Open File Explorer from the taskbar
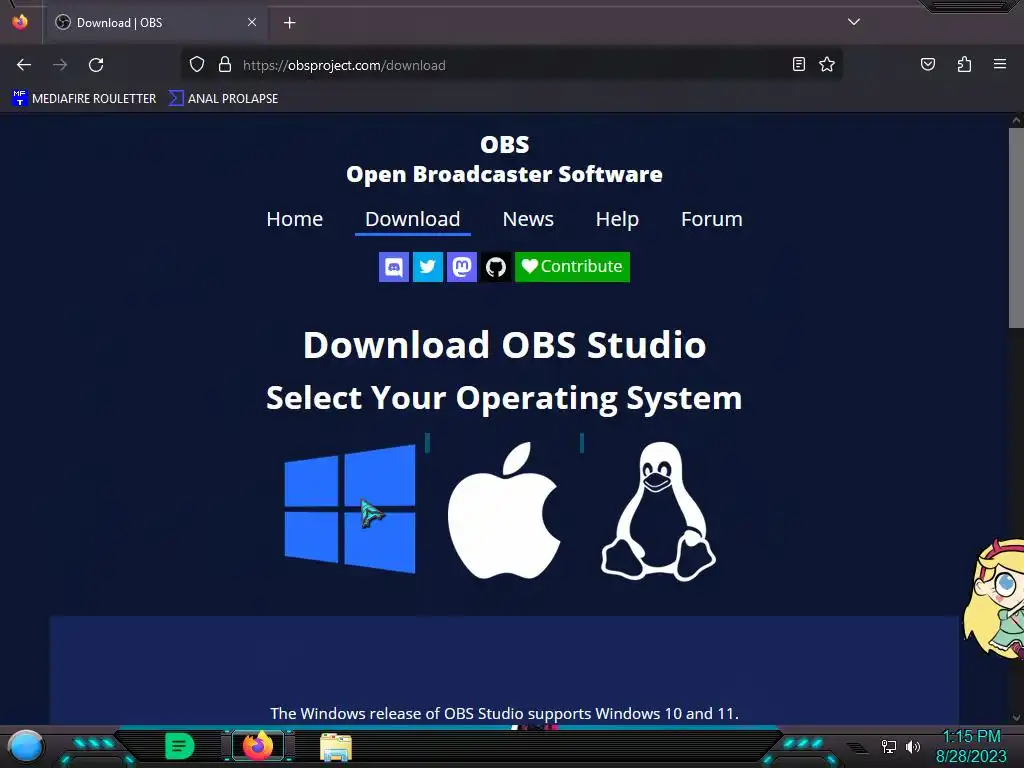 336,748
